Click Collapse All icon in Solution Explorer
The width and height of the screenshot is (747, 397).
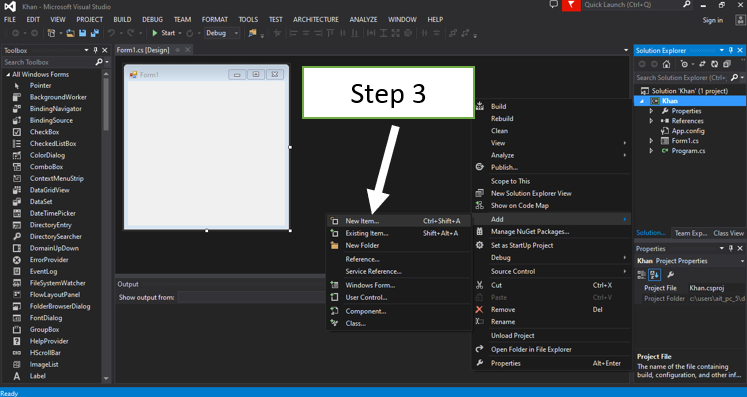pyautogui.click(x=727, y=64)
